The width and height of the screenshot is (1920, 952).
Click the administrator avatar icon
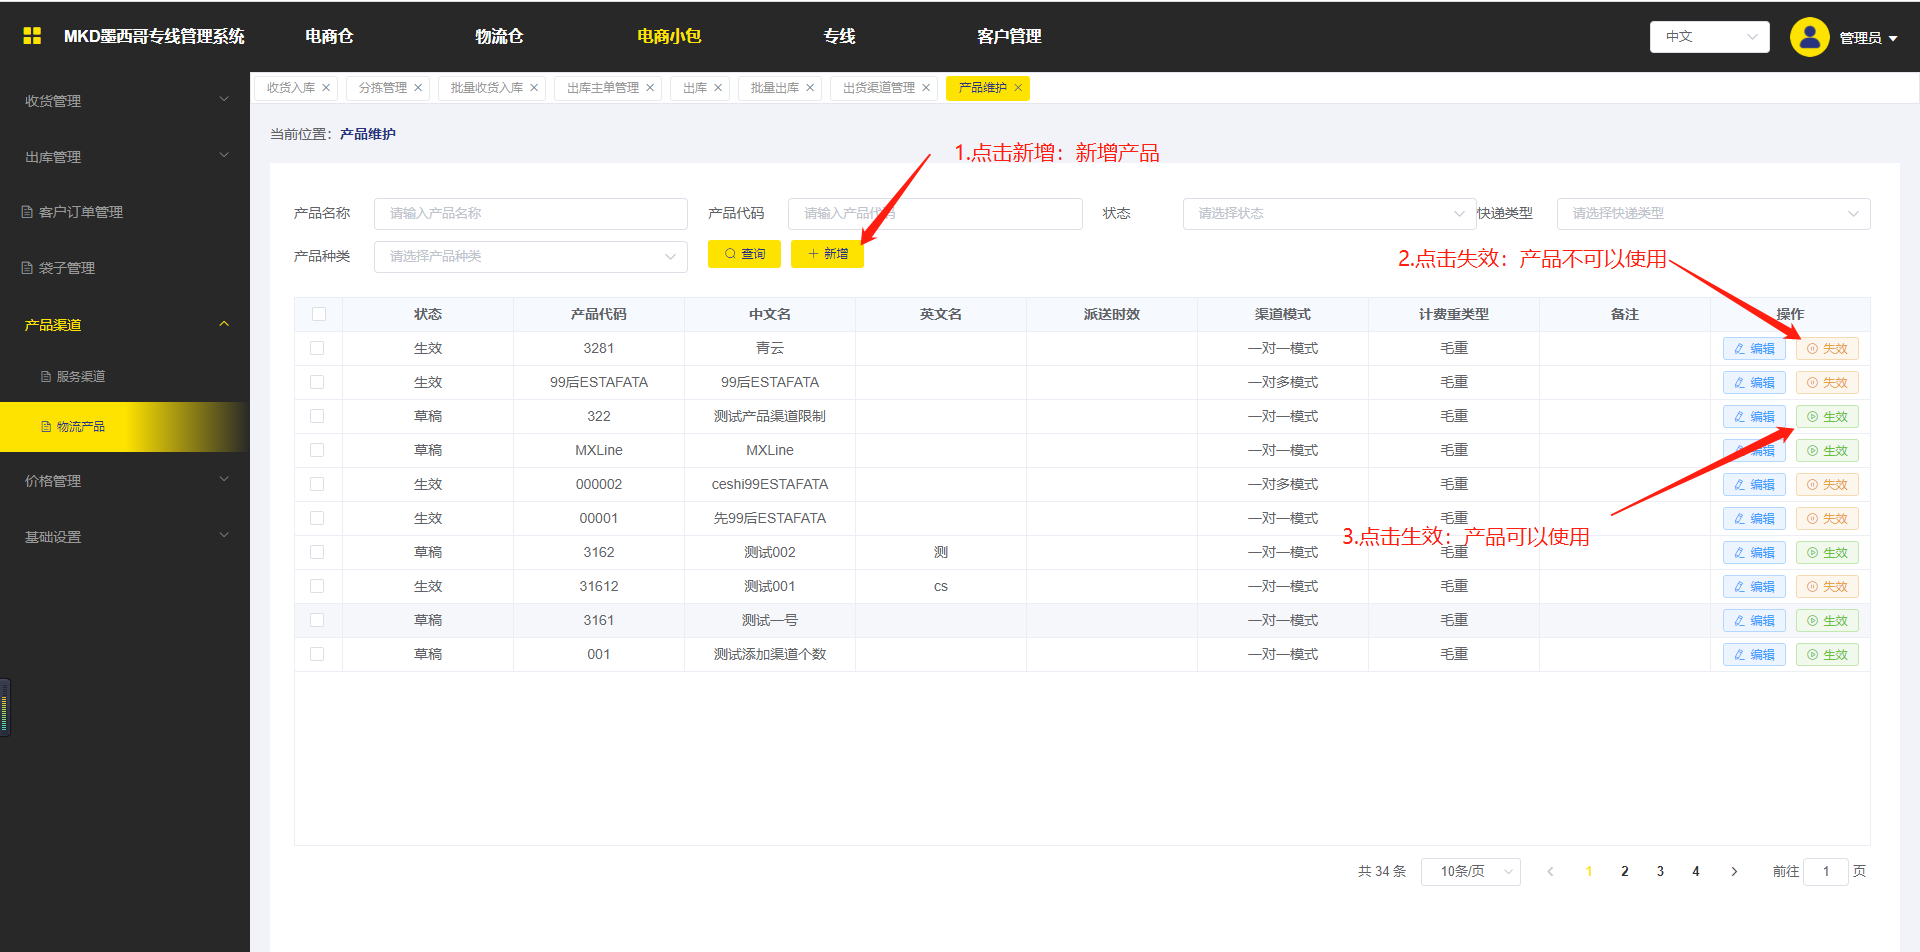click(x=1809, y=37)
